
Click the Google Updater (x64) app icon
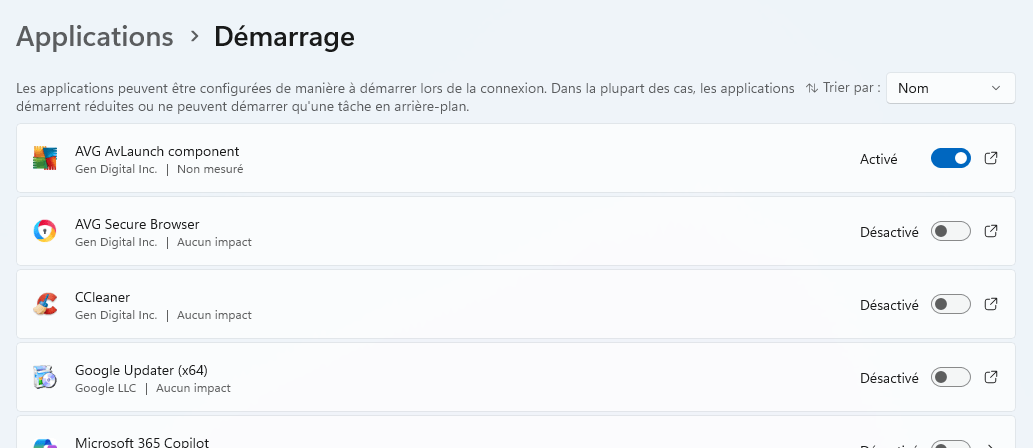(45, 378)
